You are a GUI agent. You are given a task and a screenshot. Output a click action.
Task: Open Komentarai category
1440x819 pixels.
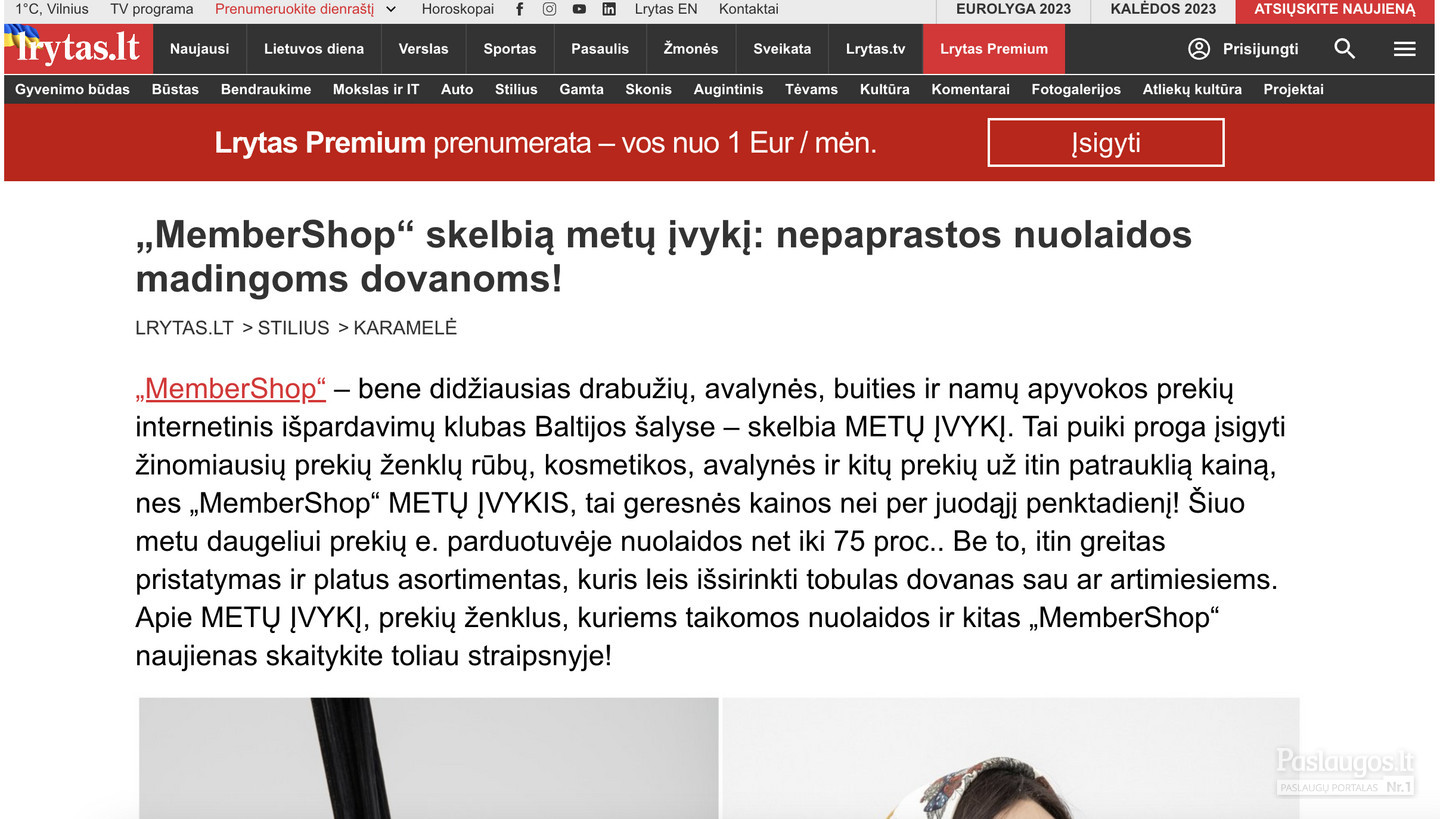(x=970, y=89)
